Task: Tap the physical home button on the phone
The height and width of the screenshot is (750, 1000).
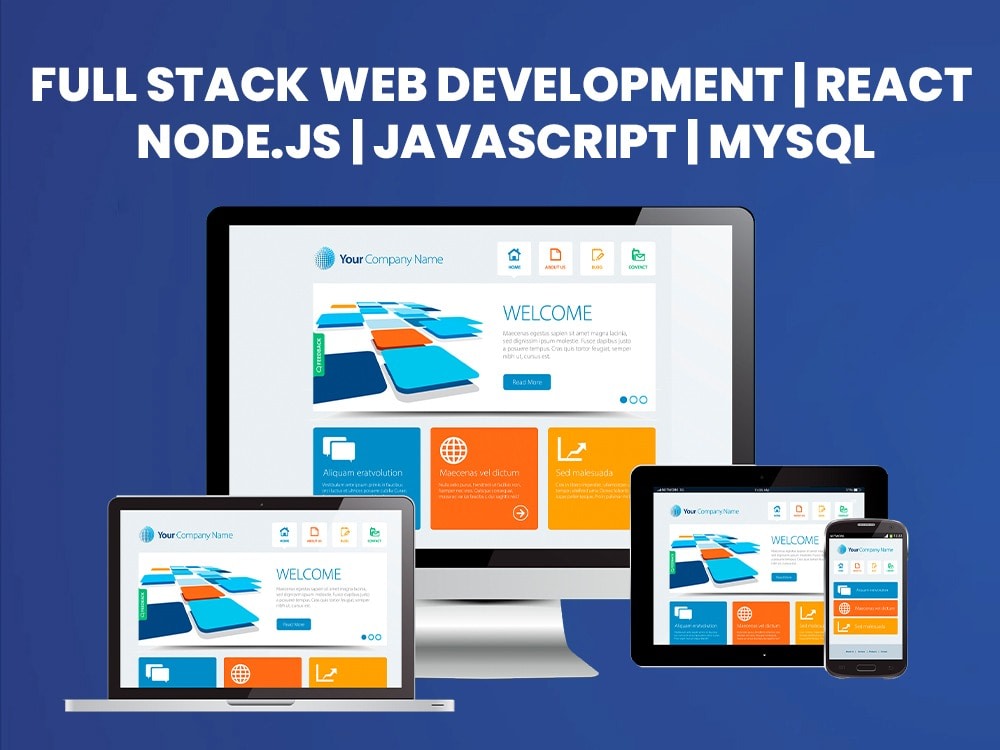Action: pyautogui.click(x=865, y=668)
